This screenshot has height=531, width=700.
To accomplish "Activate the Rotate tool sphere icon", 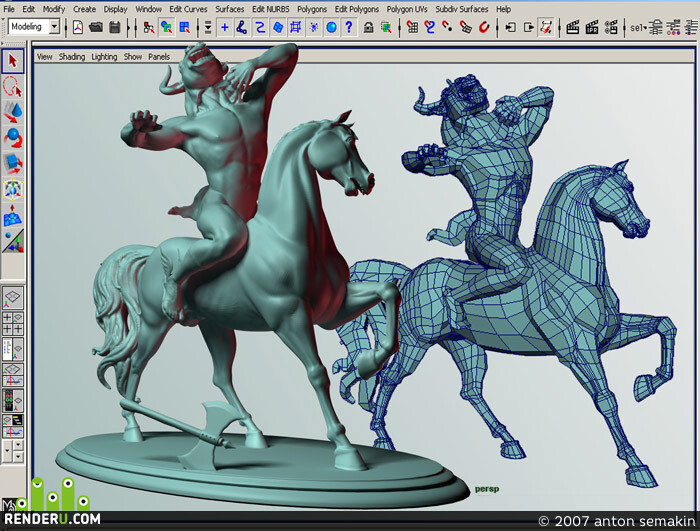I will click(x=12, y=138).
